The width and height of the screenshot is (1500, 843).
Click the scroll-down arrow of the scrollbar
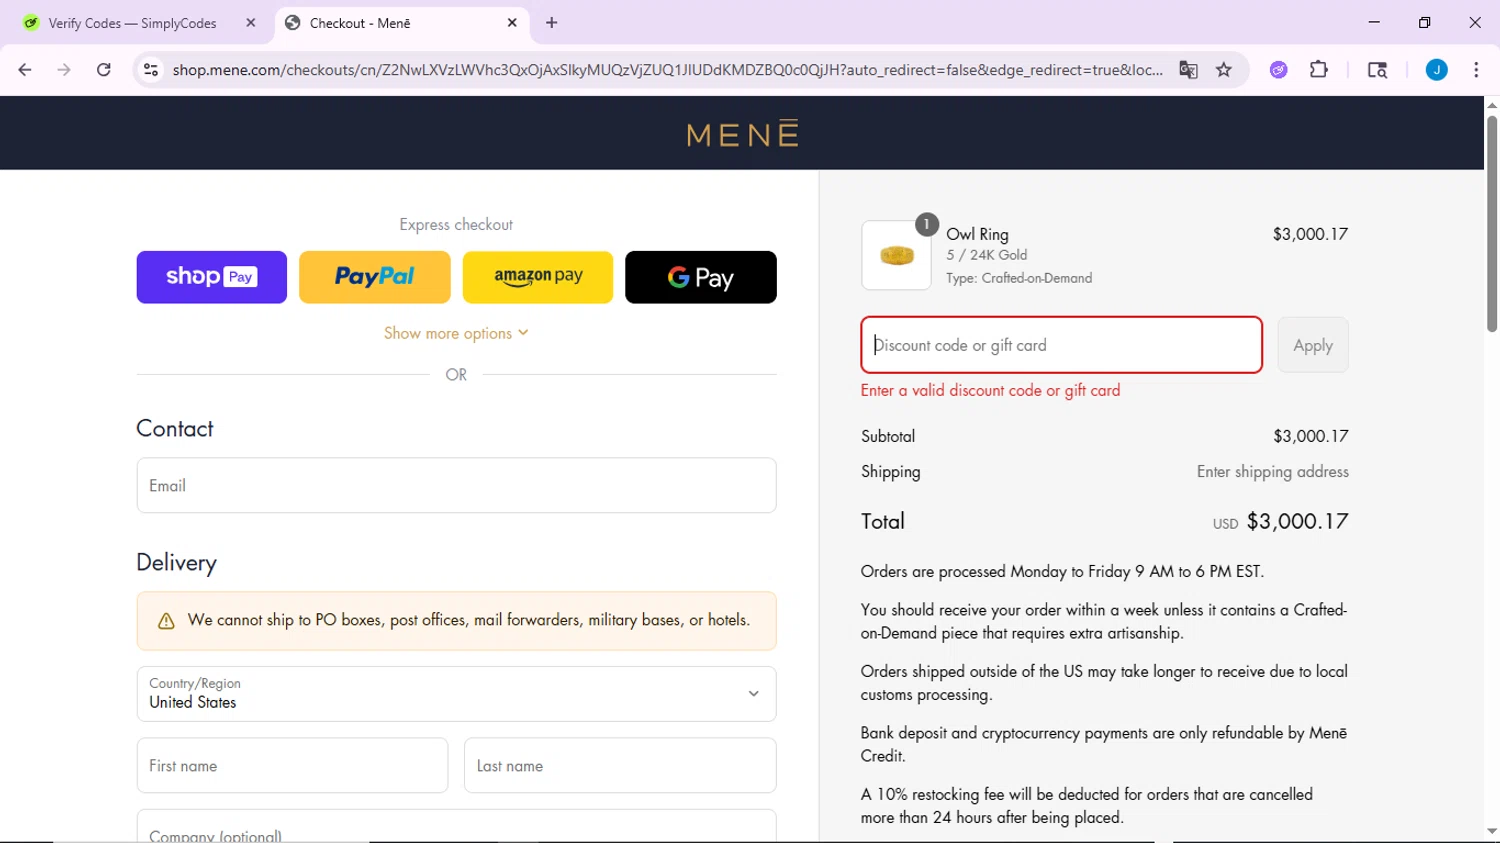(1492, 832)
